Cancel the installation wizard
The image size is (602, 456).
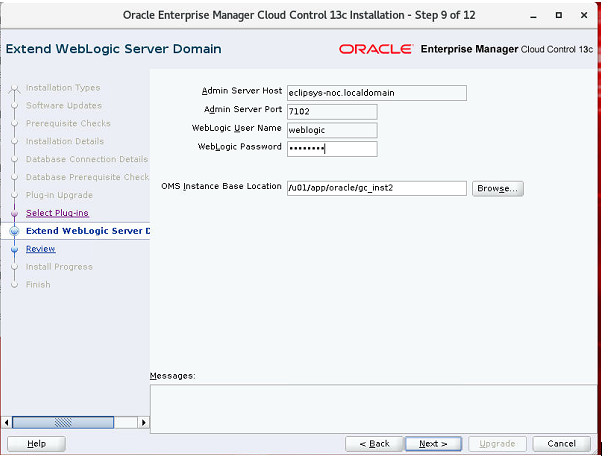tap(561, 443)
